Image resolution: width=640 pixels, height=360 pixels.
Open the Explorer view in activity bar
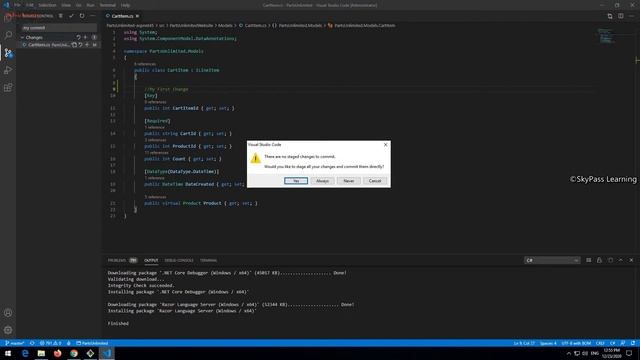pos(8,18)
